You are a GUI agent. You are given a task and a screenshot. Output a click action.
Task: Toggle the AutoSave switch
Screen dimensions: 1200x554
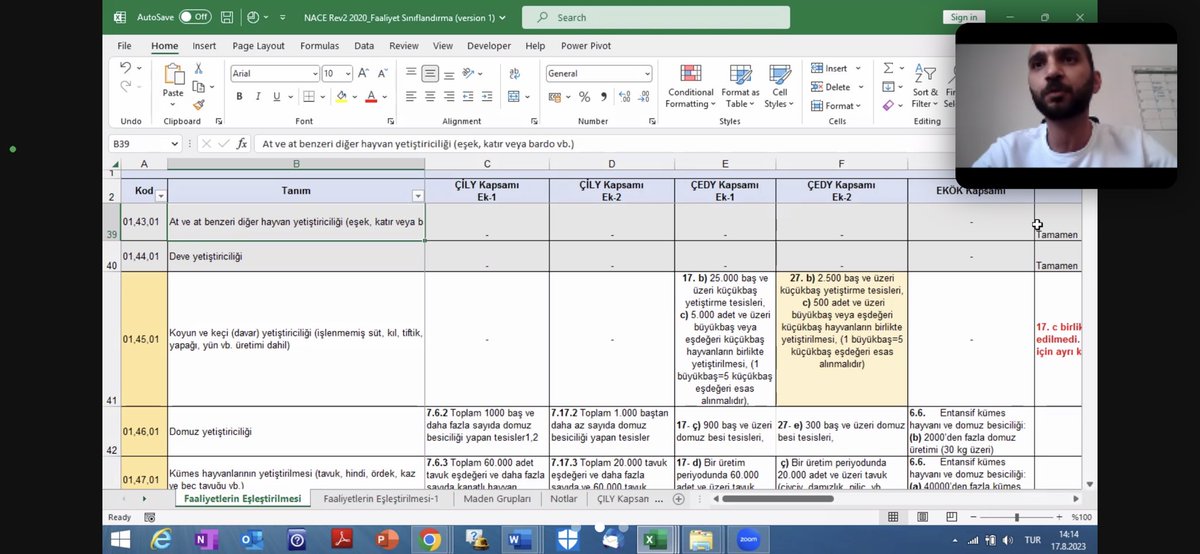coord(195,17)
